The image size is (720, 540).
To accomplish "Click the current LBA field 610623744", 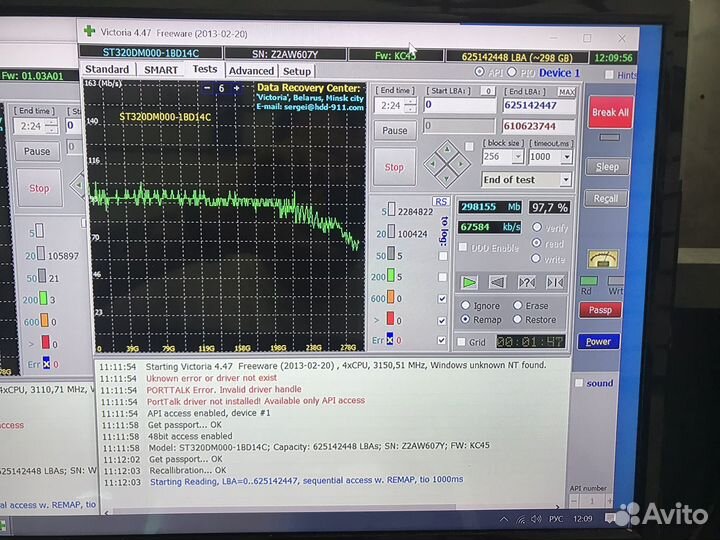I will coord(539,126).
